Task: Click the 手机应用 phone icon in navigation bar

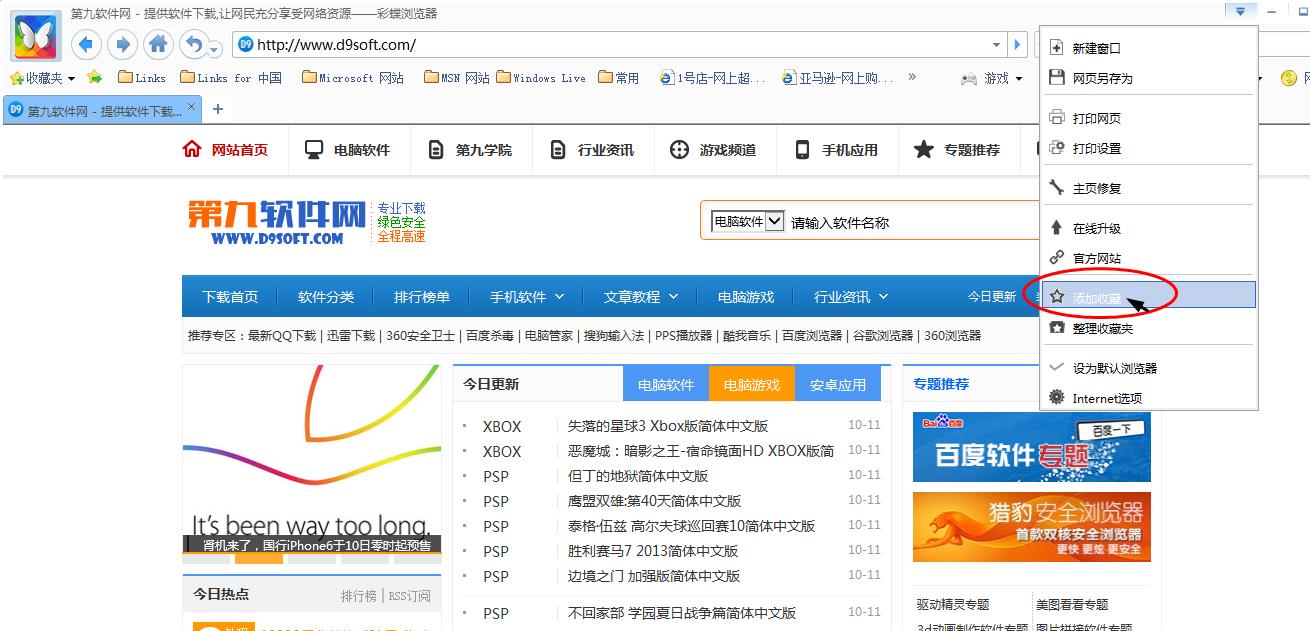Action: pyautogui.click(x=802, y=149)
